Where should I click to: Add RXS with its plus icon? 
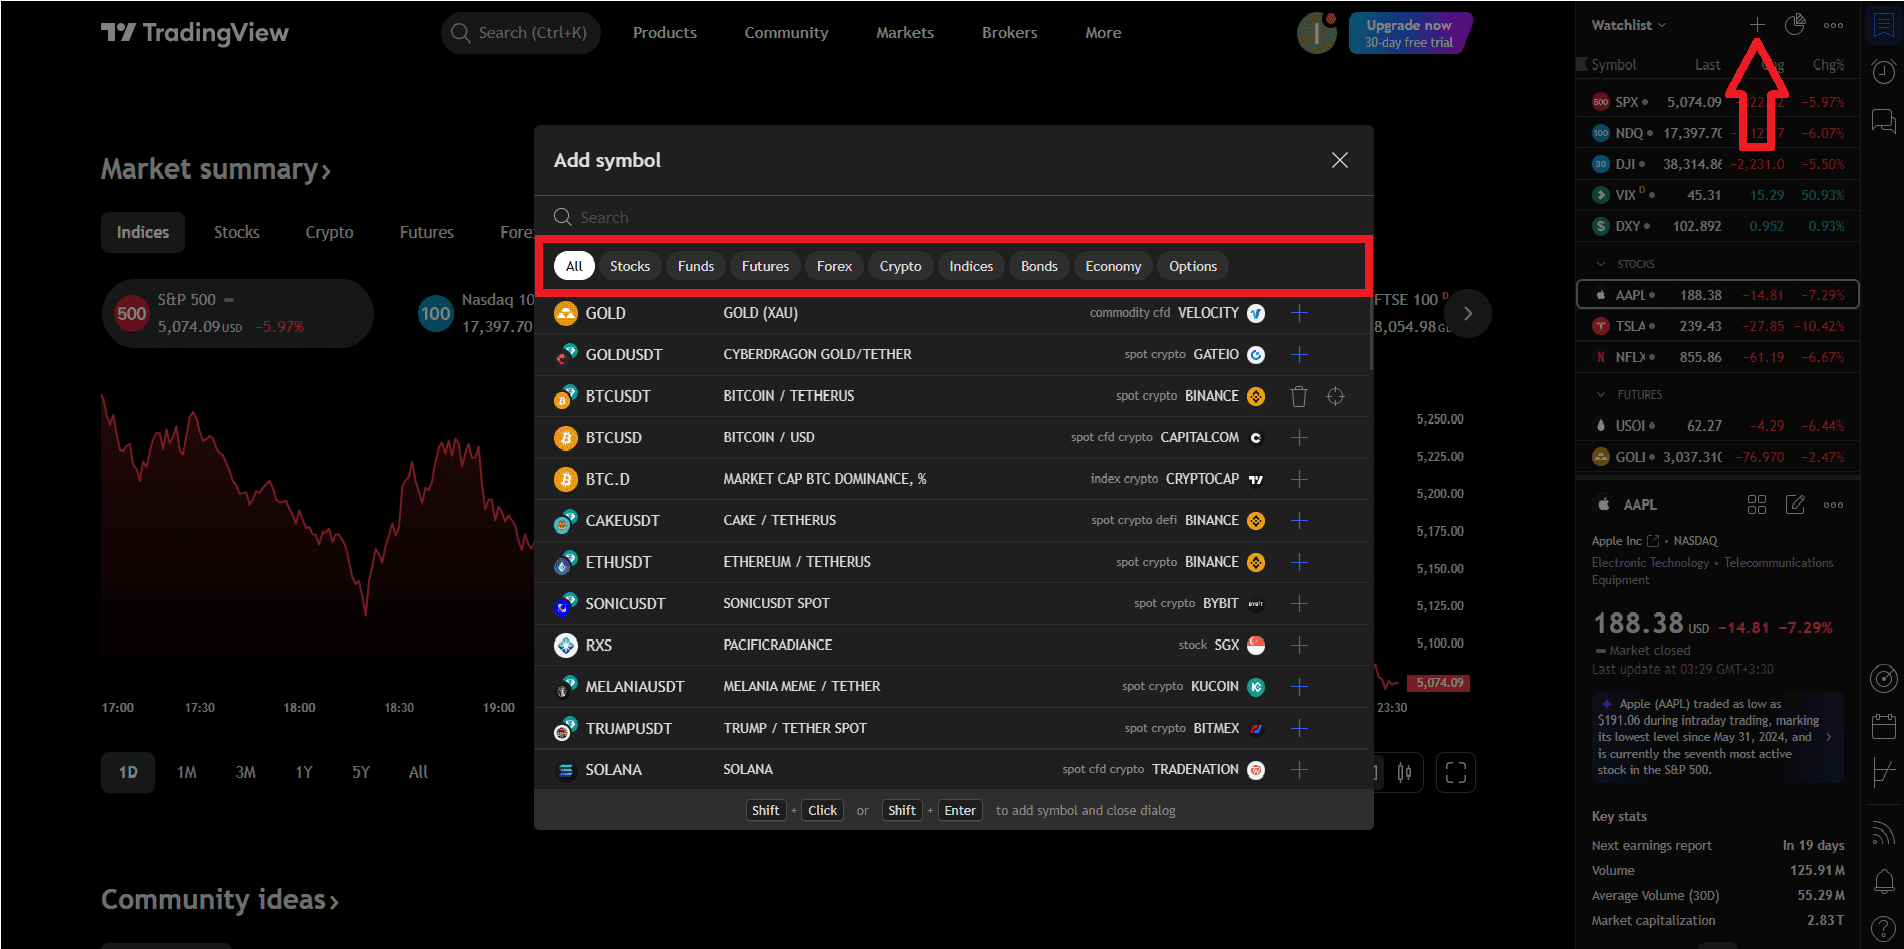[x=1299, y=645]
